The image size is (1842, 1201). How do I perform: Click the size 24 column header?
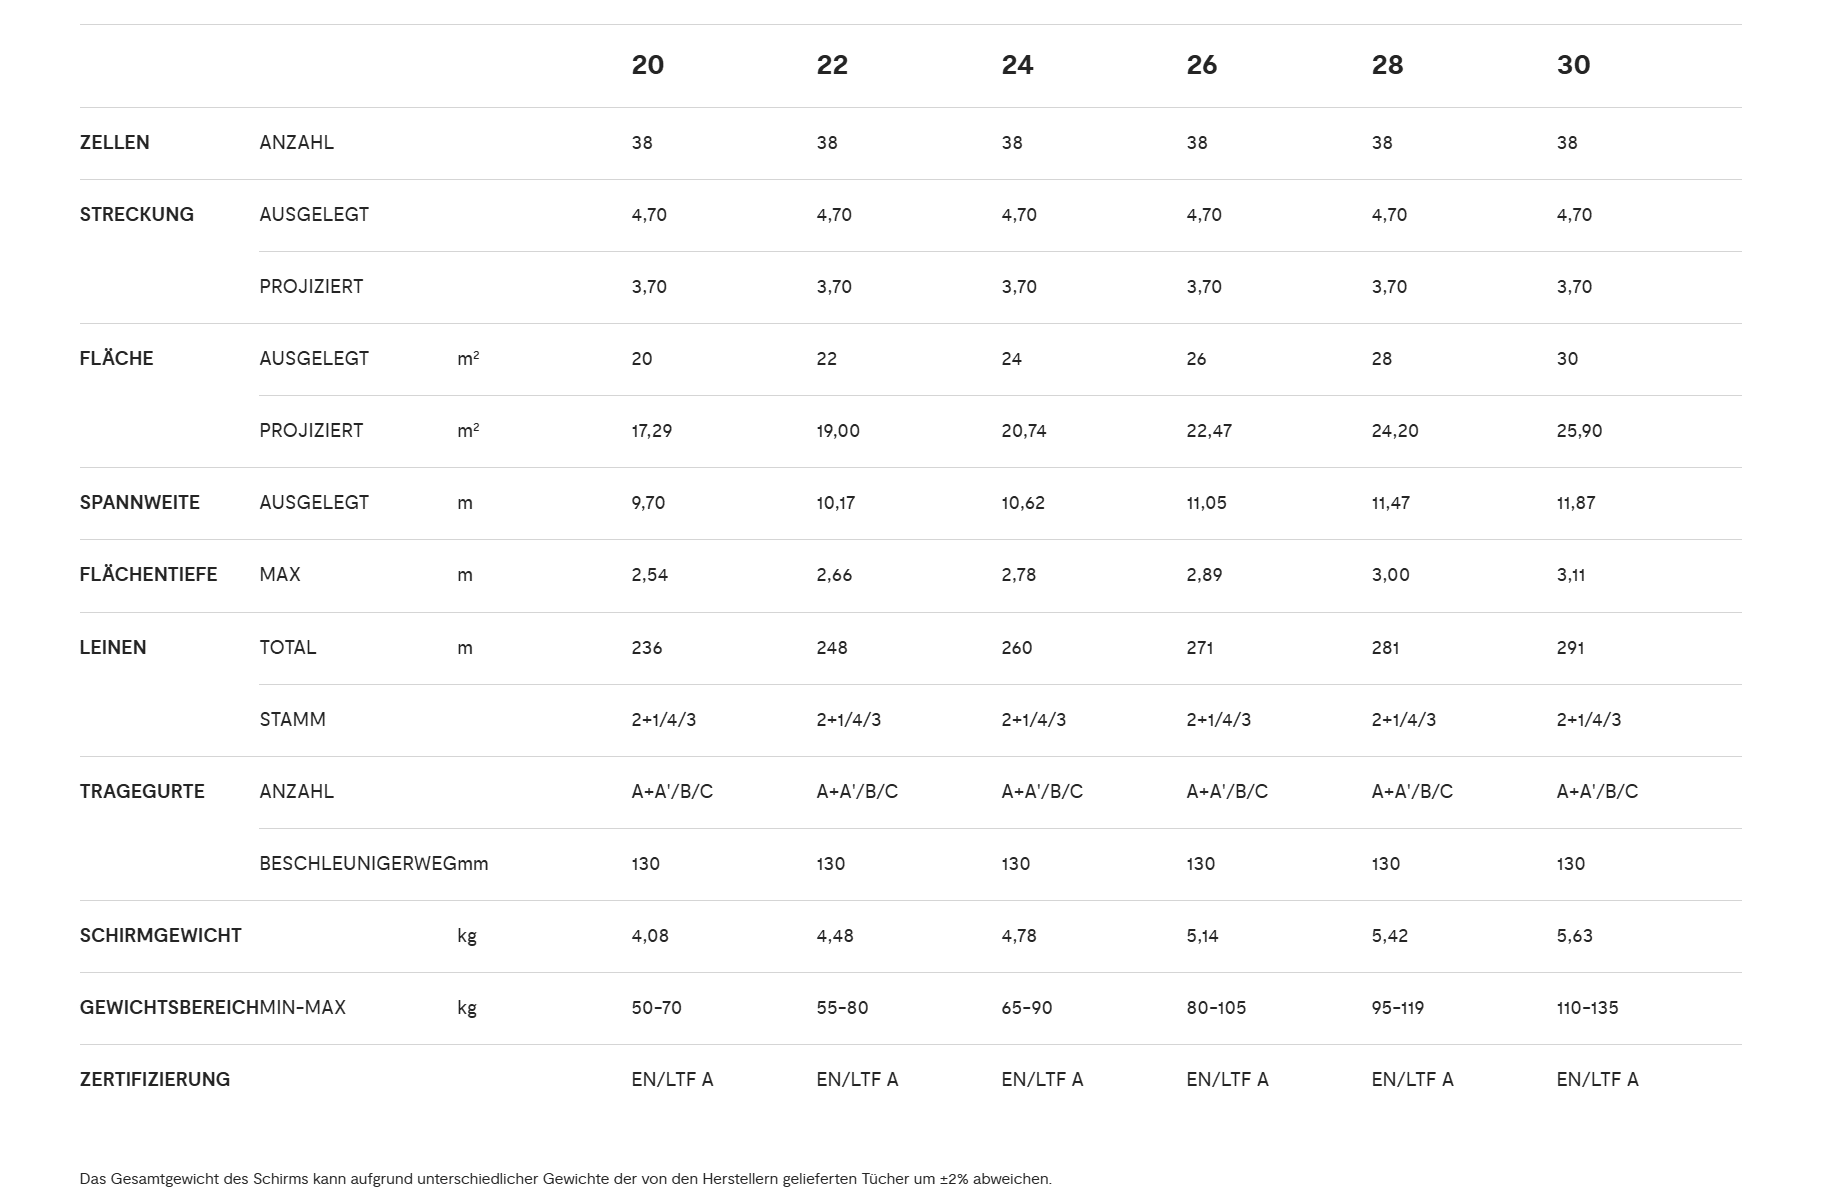click(x=1017, y=65)
